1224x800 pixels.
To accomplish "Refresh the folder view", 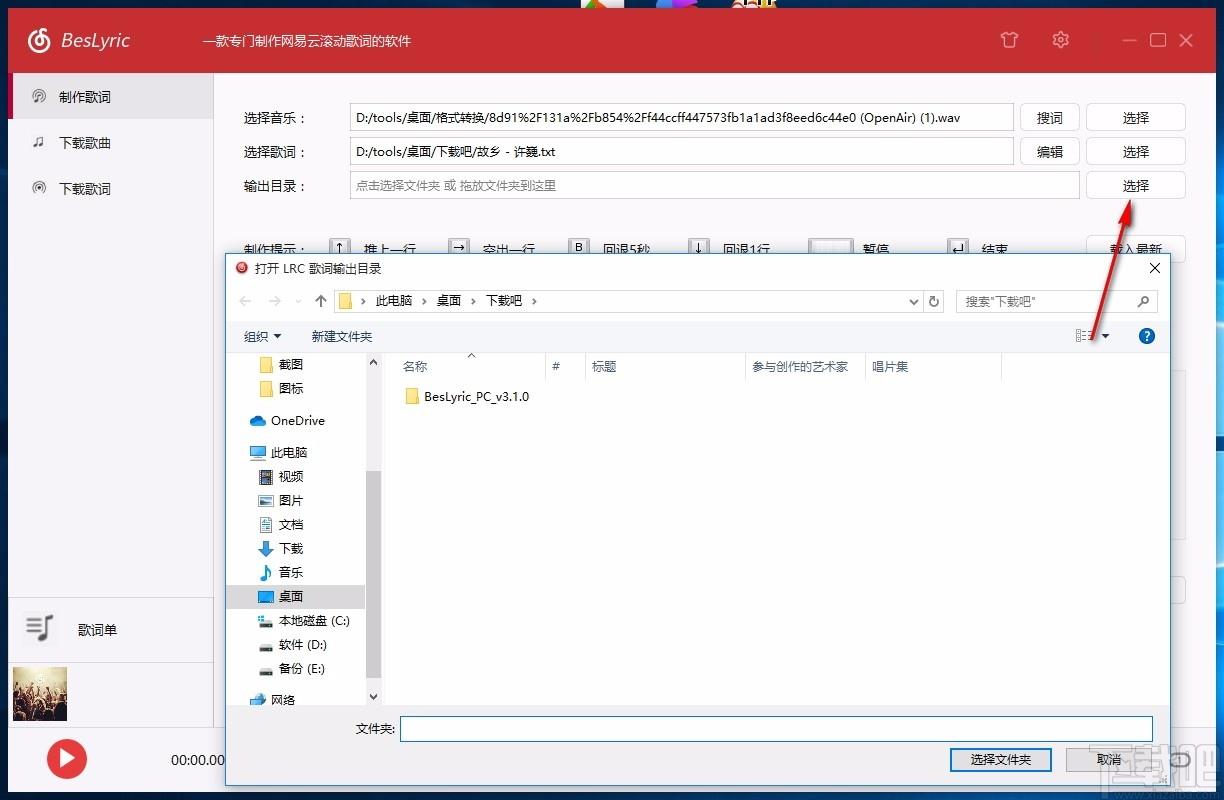I will (x=934, y=301).
